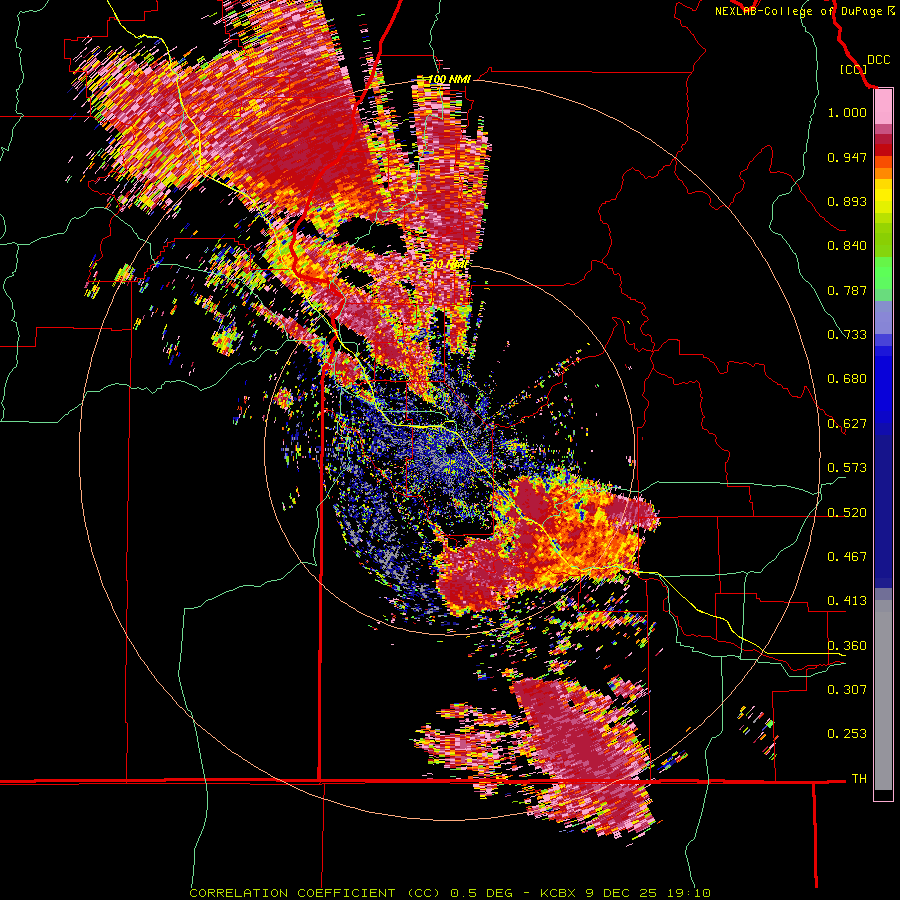Select the 0.253 scale value

[847, 734]
